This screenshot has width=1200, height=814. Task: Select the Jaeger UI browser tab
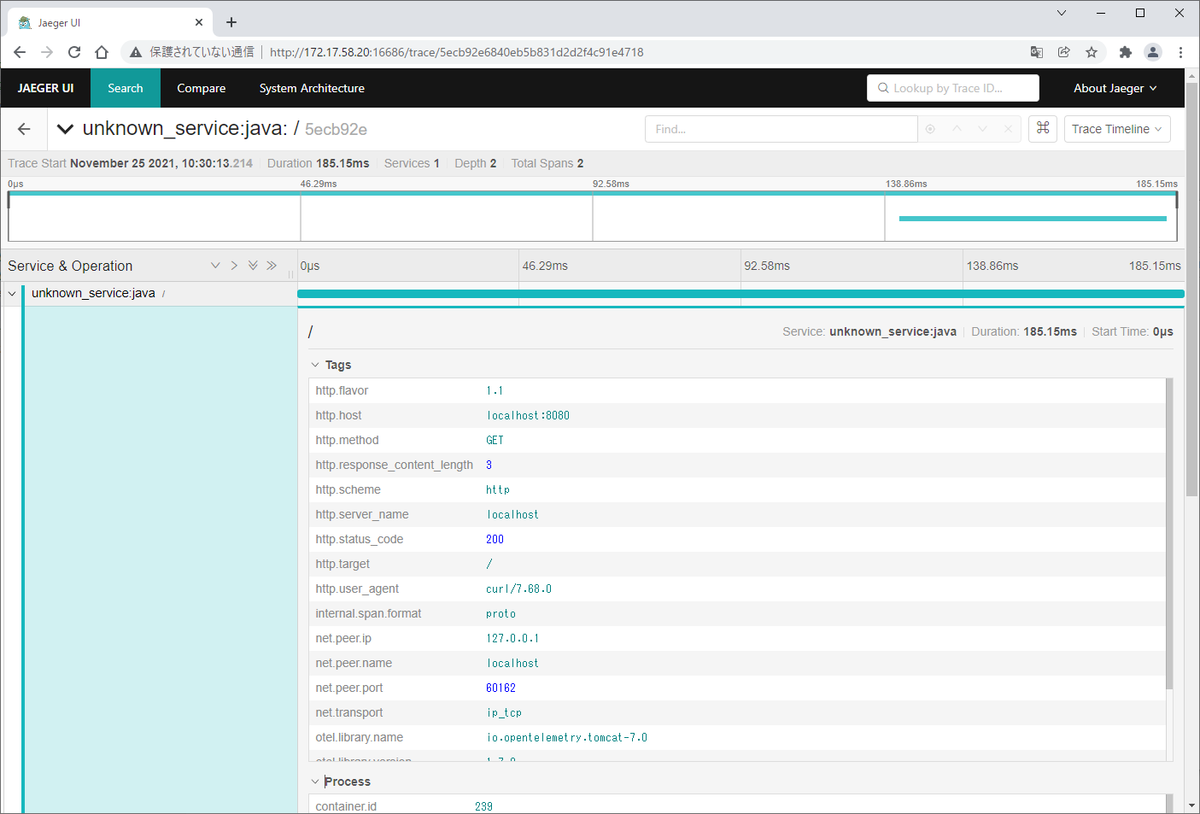(110, 22)
